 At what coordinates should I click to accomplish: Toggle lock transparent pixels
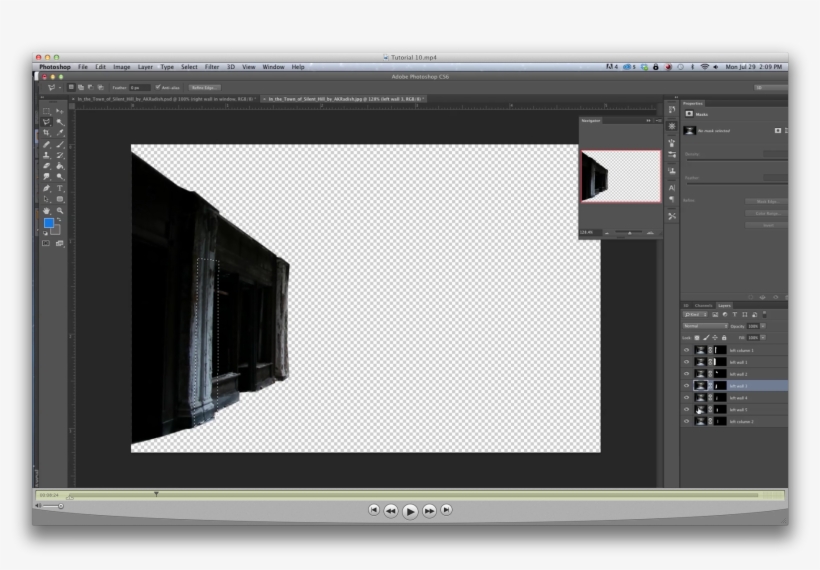(697, 338)
